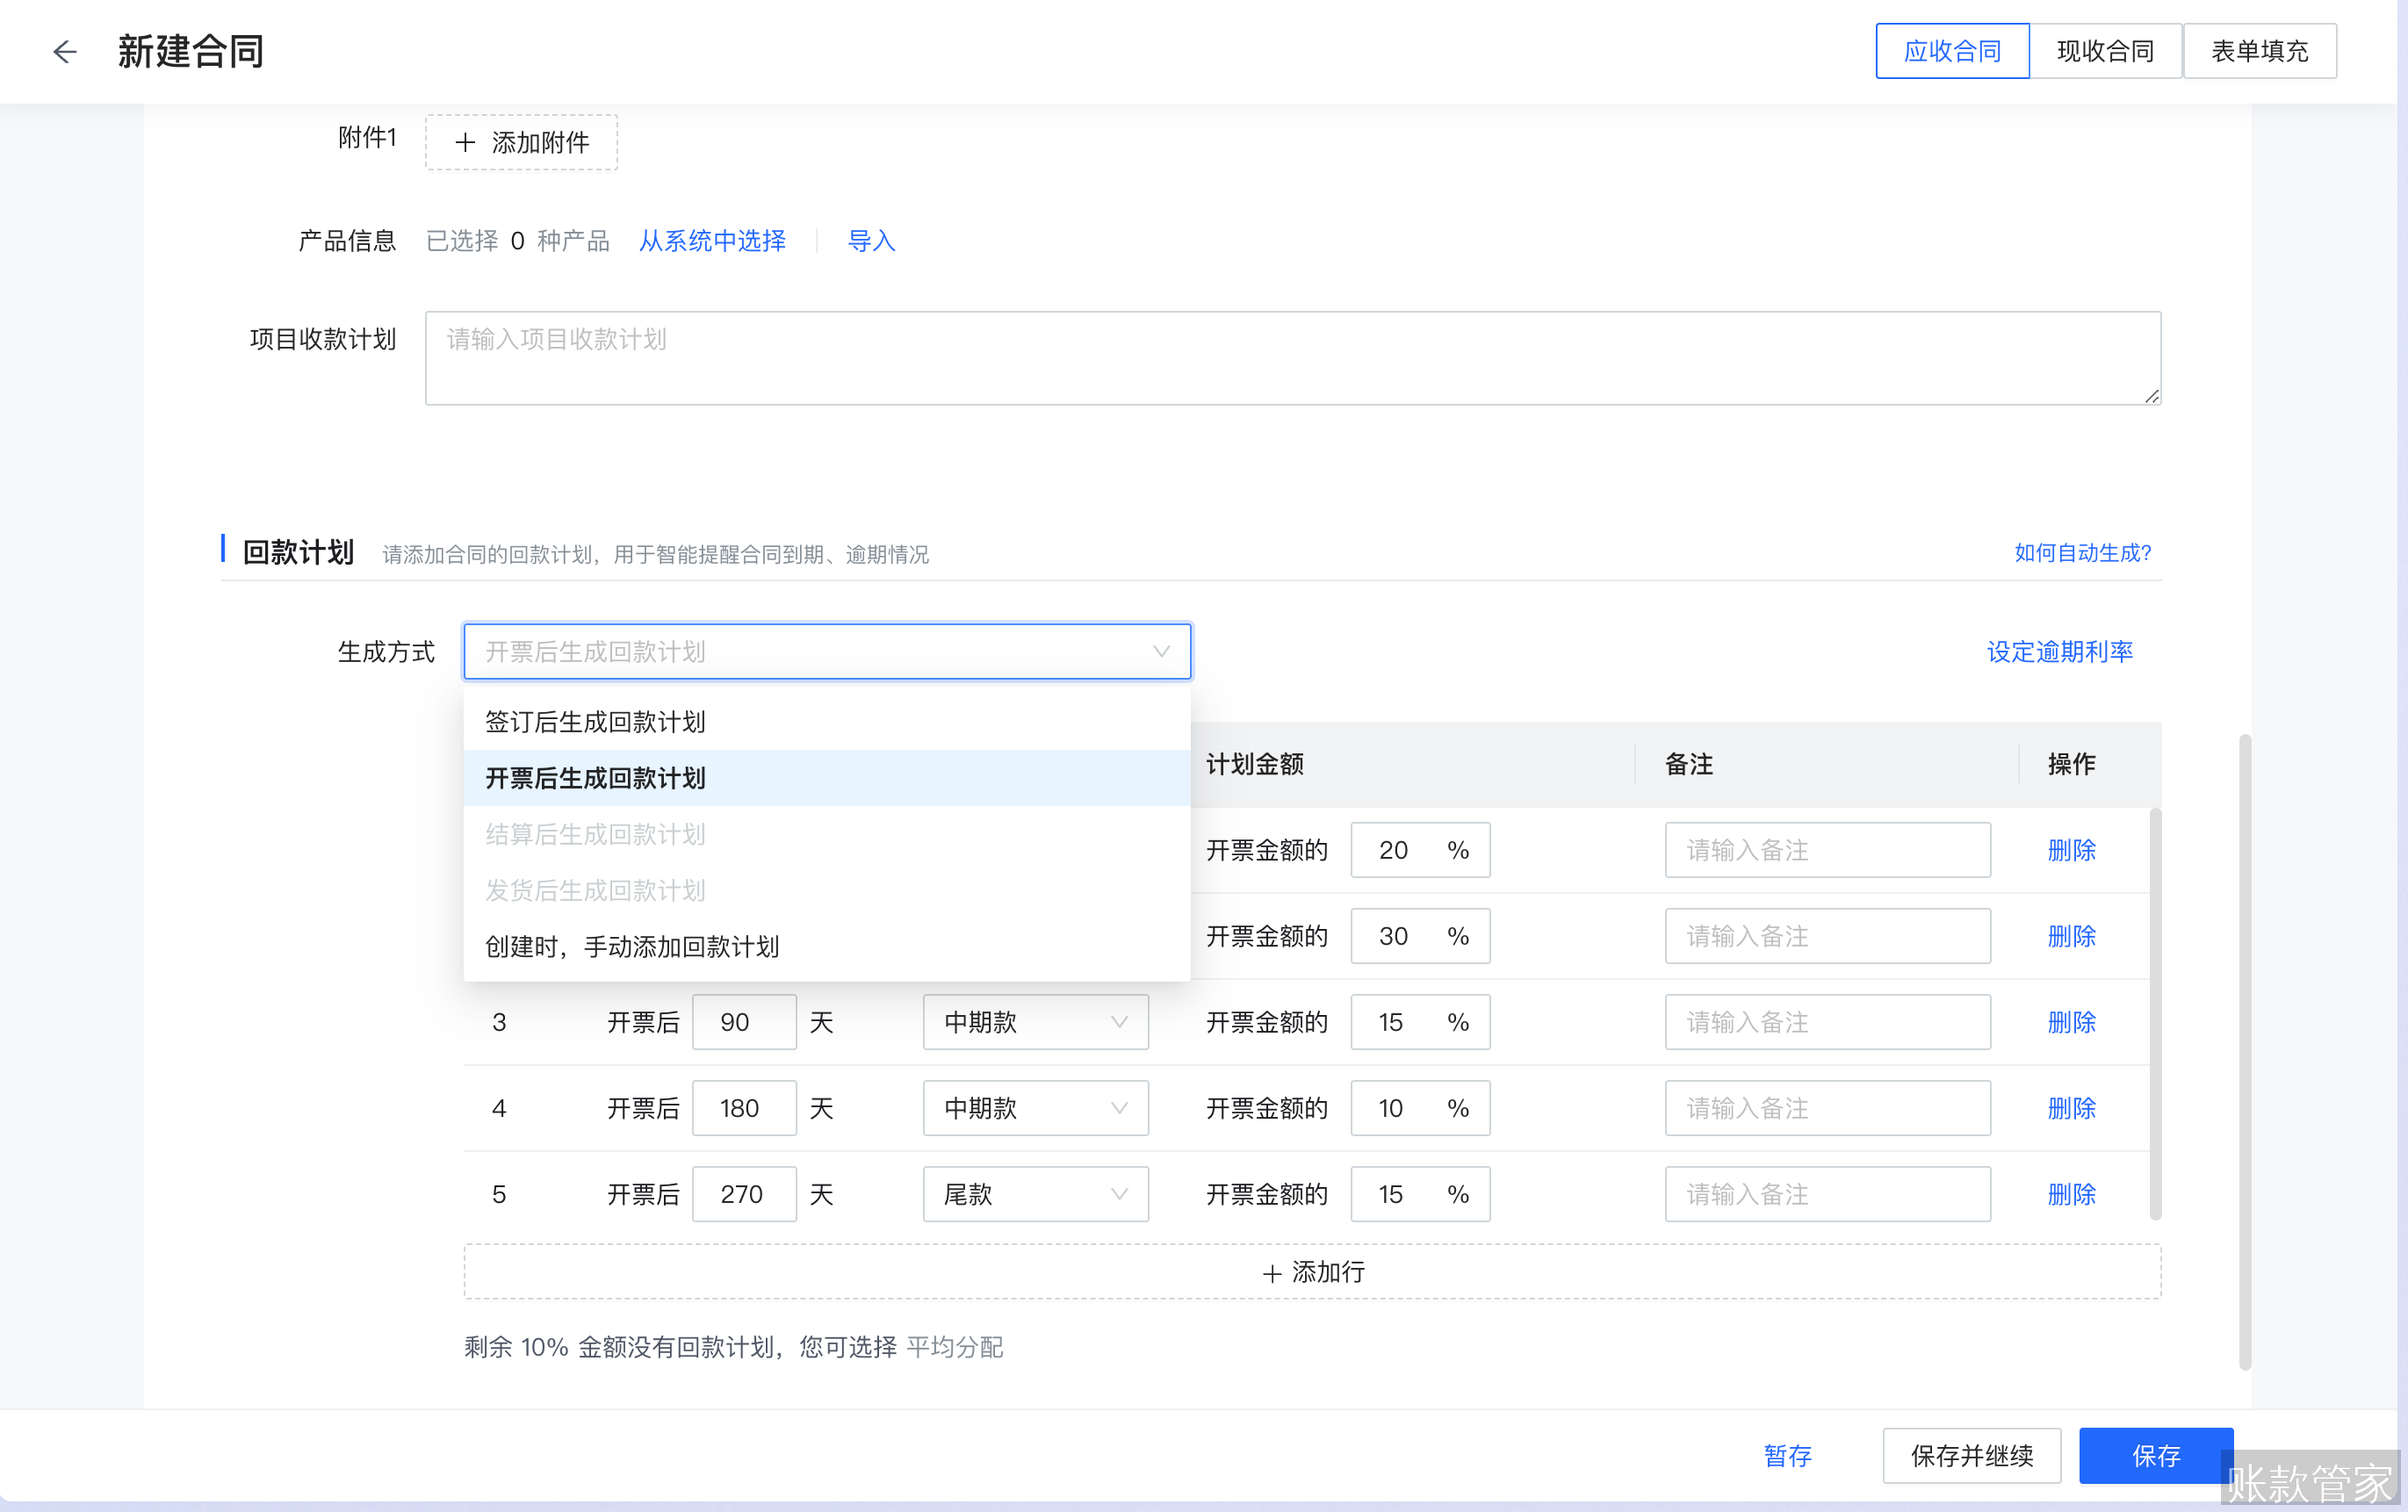The image size is (2408, 1512).
Task: Switch to the 现收合同 tab
Action: point(2105,50)
